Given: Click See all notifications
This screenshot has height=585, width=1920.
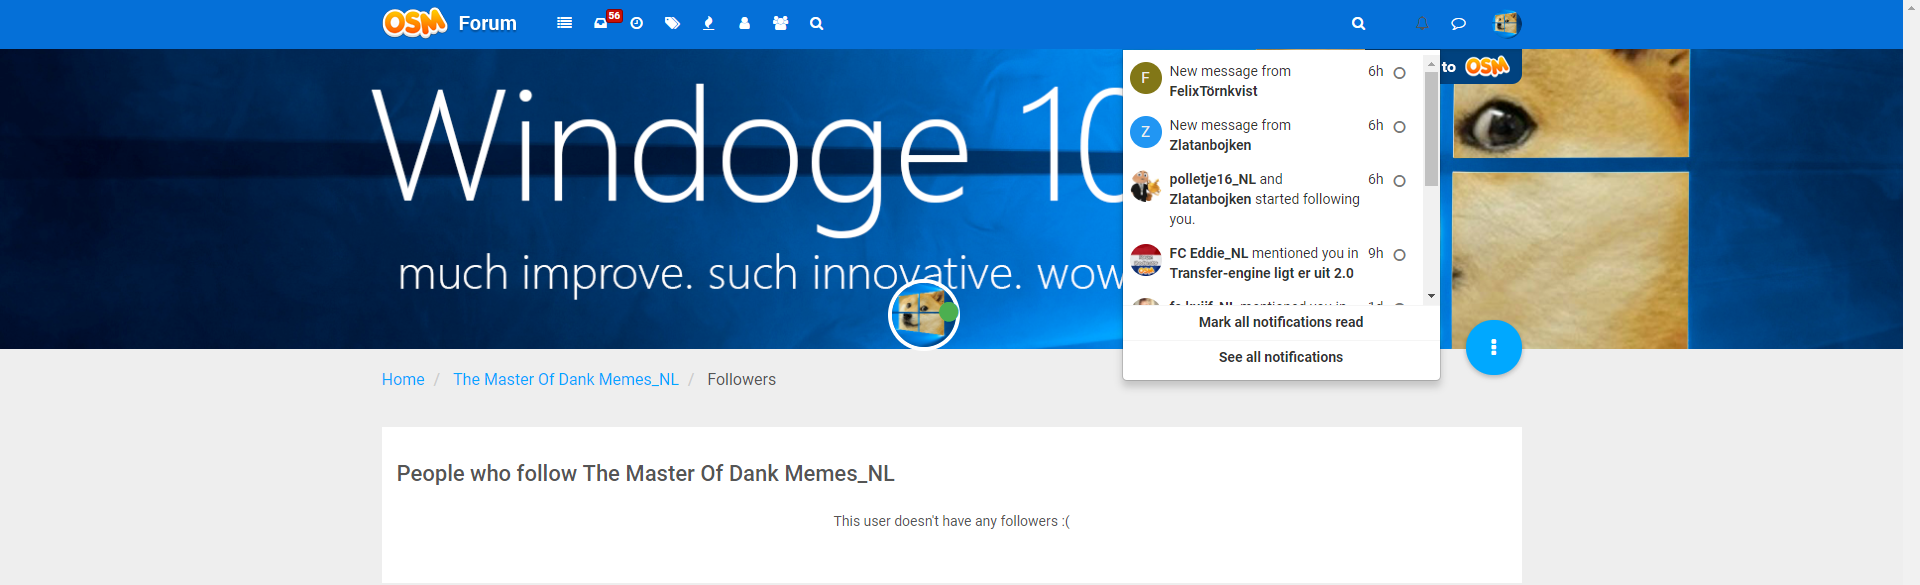Looking at the screenshot, I should pyautogui.click(x=1281, y=357).
